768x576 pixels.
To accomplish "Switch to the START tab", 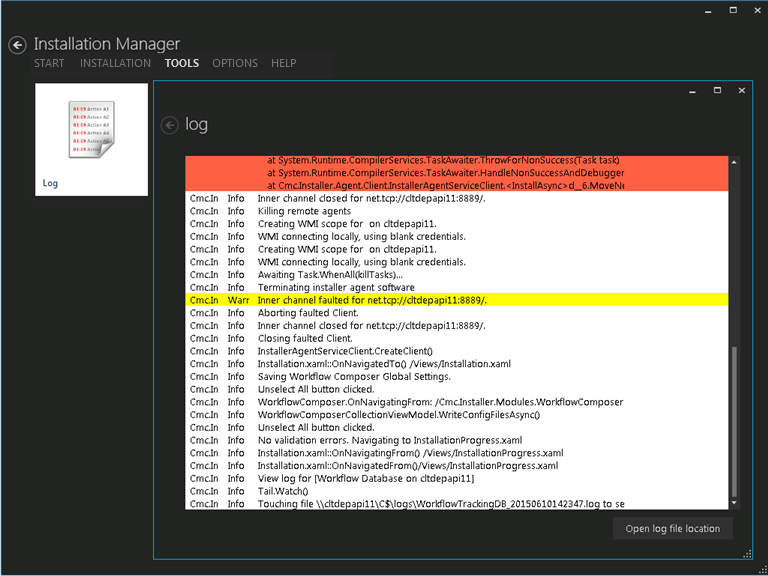I will (x=49, y=63).
